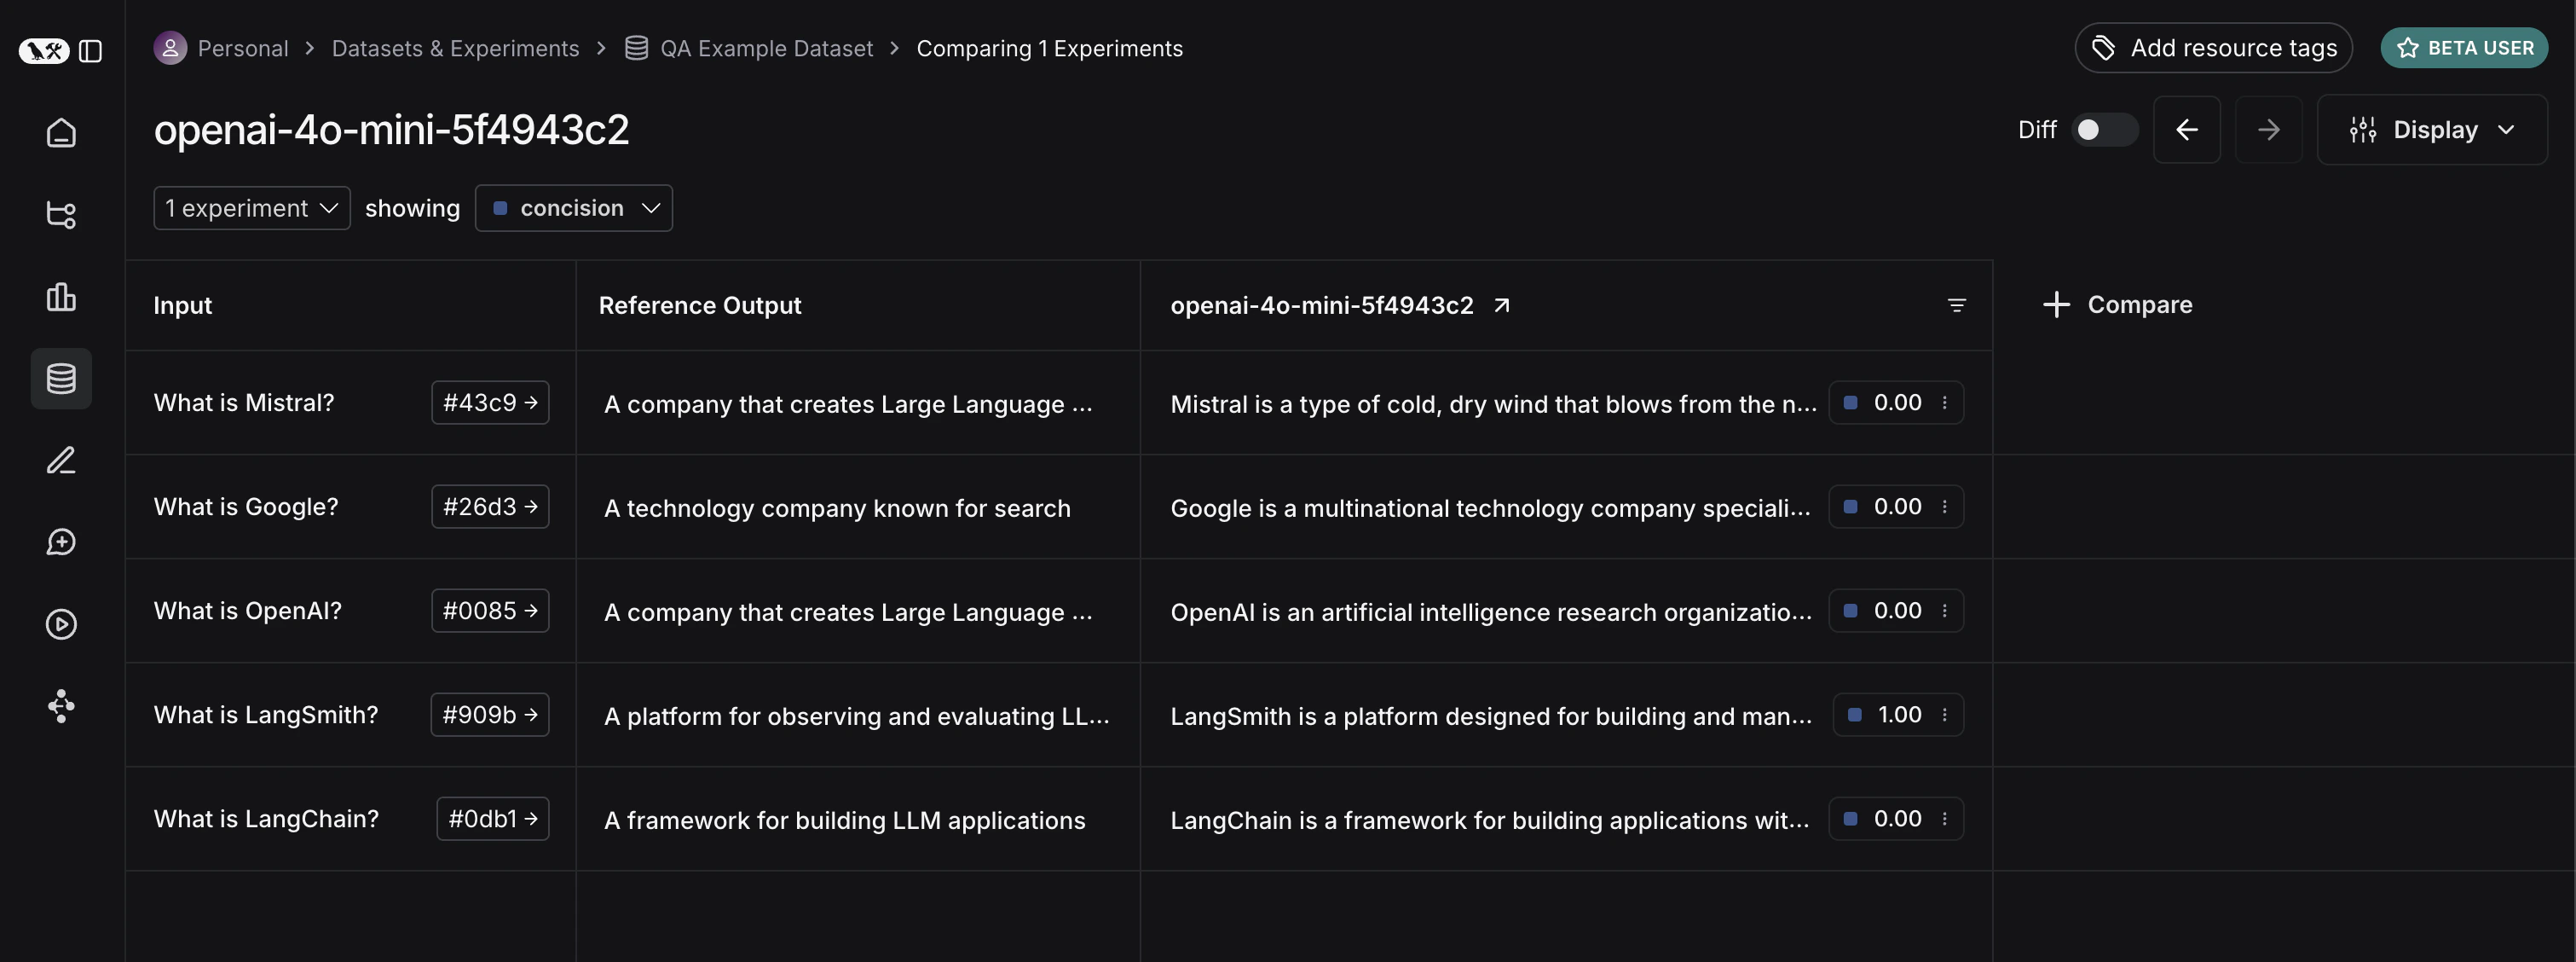Click the column filter icon
Image resolution: width=2576 pixels, height=962 pixels.
[1956, 306]
